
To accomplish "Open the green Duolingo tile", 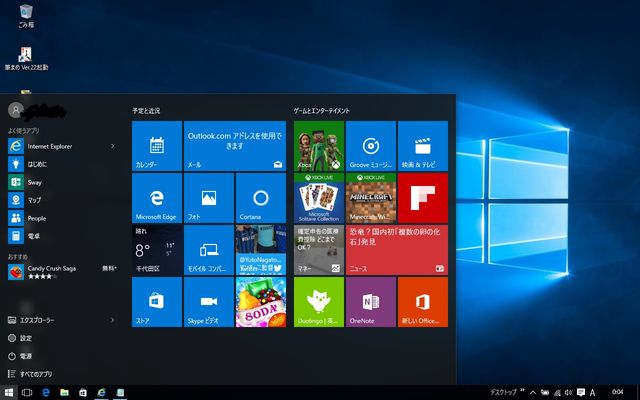I will [319, 302].
